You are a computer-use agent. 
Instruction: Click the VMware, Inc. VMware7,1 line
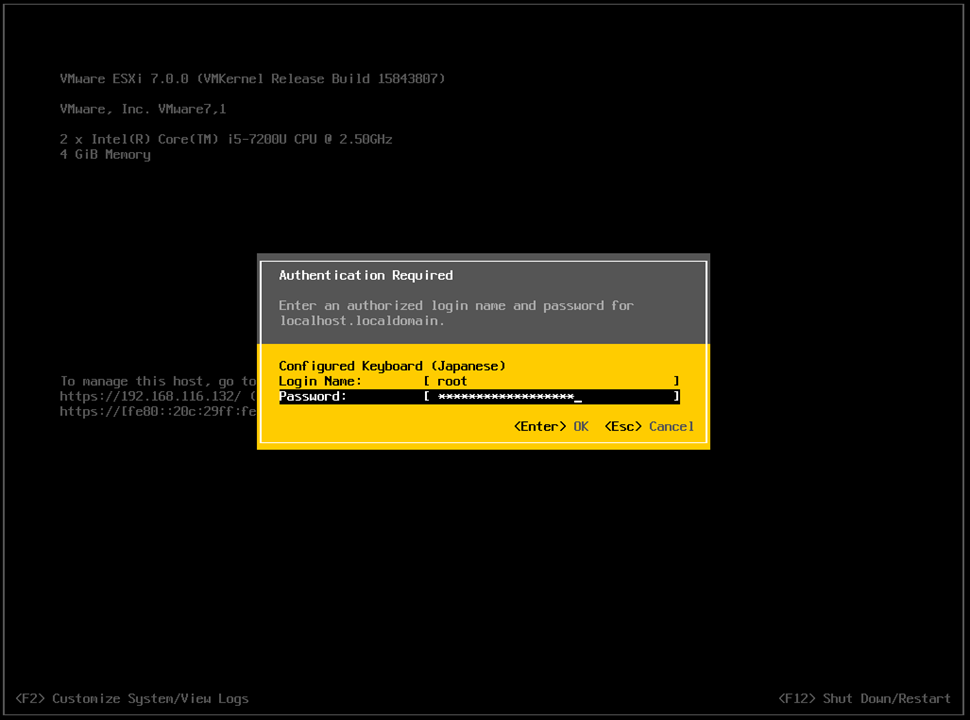(143, 109)
